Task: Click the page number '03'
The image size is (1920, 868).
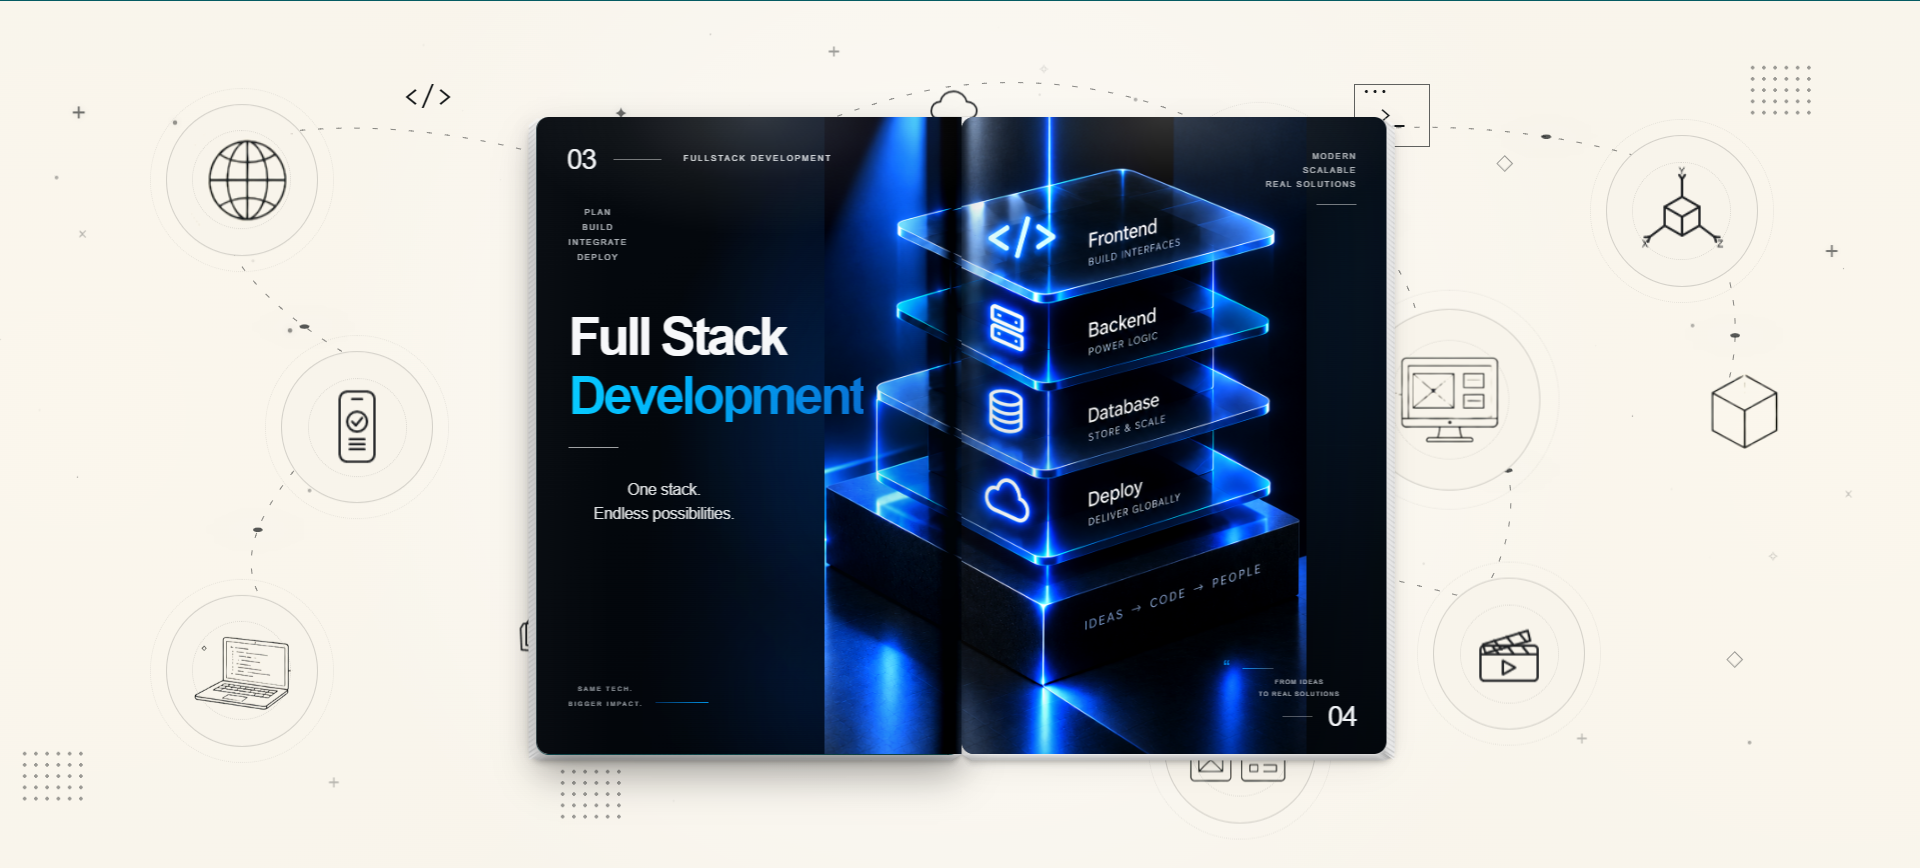Action: (581, 159)
